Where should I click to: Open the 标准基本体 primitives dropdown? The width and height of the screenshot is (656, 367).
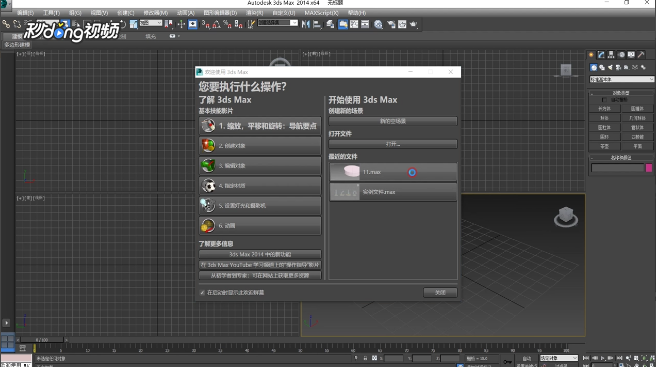[x=621, y=79]
